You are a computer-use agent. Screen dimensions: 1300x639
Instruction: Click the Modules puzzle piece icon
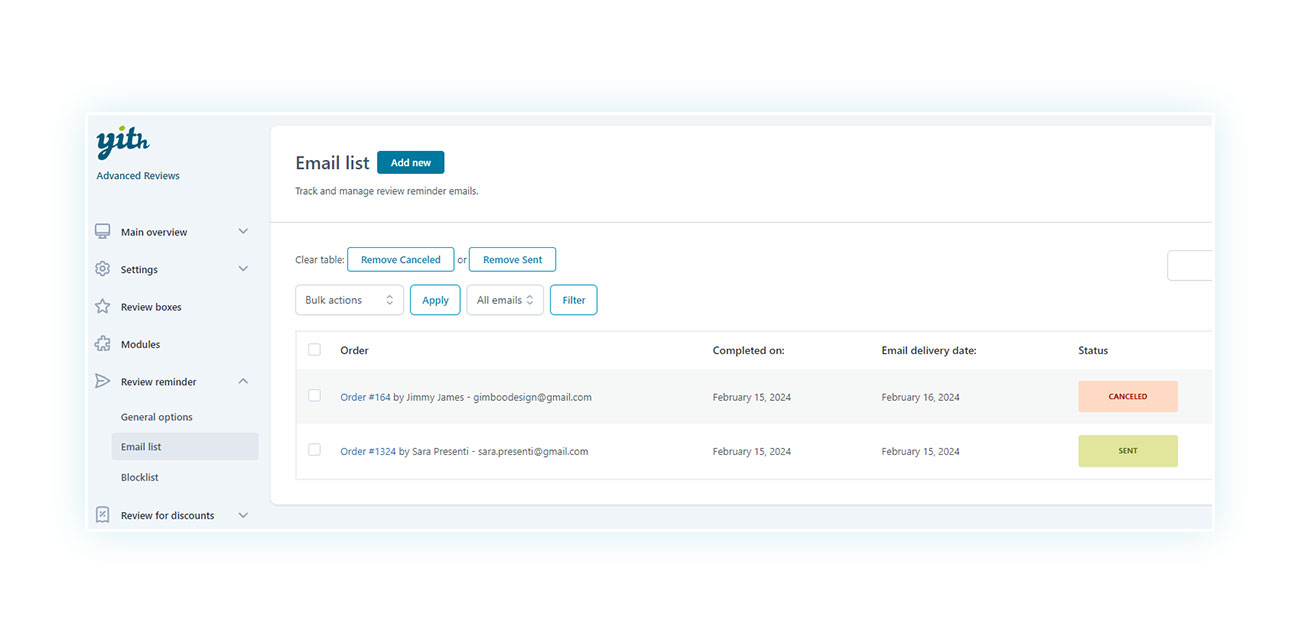tap(102, 344)
